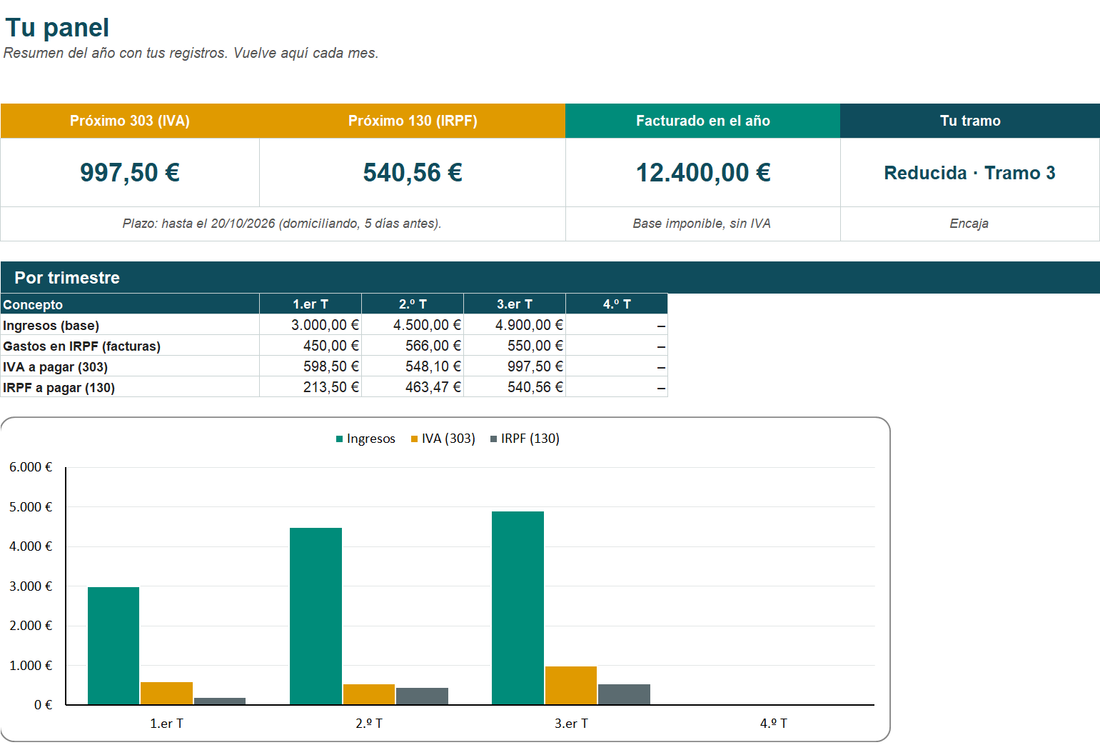1100x750 pixels.
Task: Click the 'Facturado en el año' header
Action: coord(703,121)
